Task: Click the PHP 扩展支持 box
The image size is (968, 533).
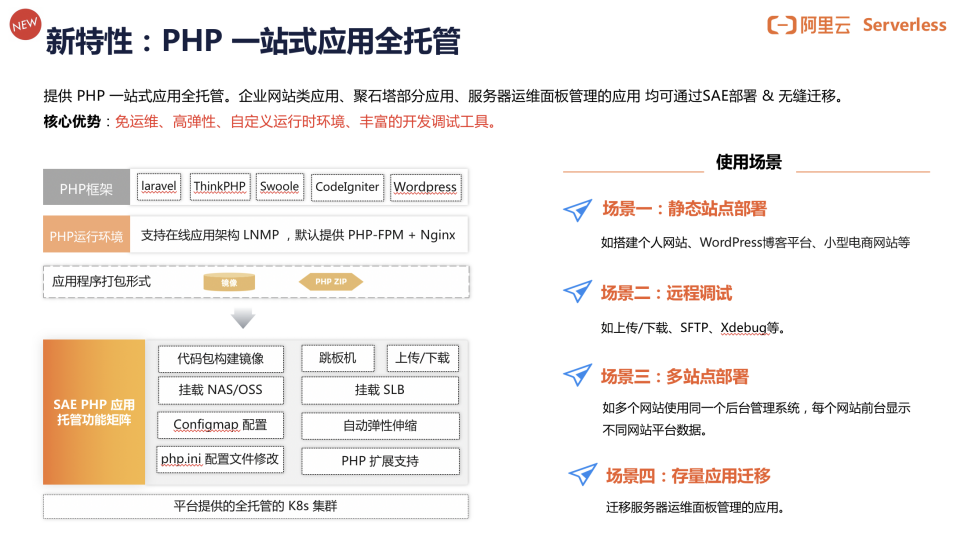Action: (380, 461)
